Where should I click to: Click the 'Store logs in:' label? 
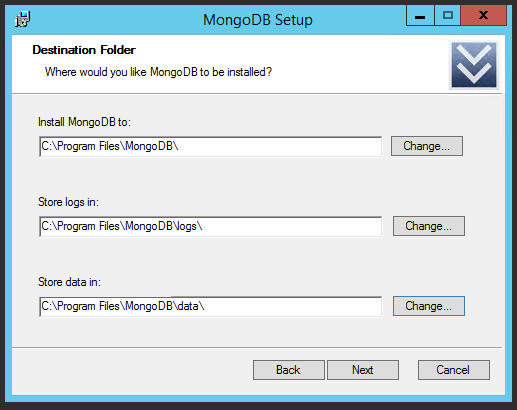68,202
